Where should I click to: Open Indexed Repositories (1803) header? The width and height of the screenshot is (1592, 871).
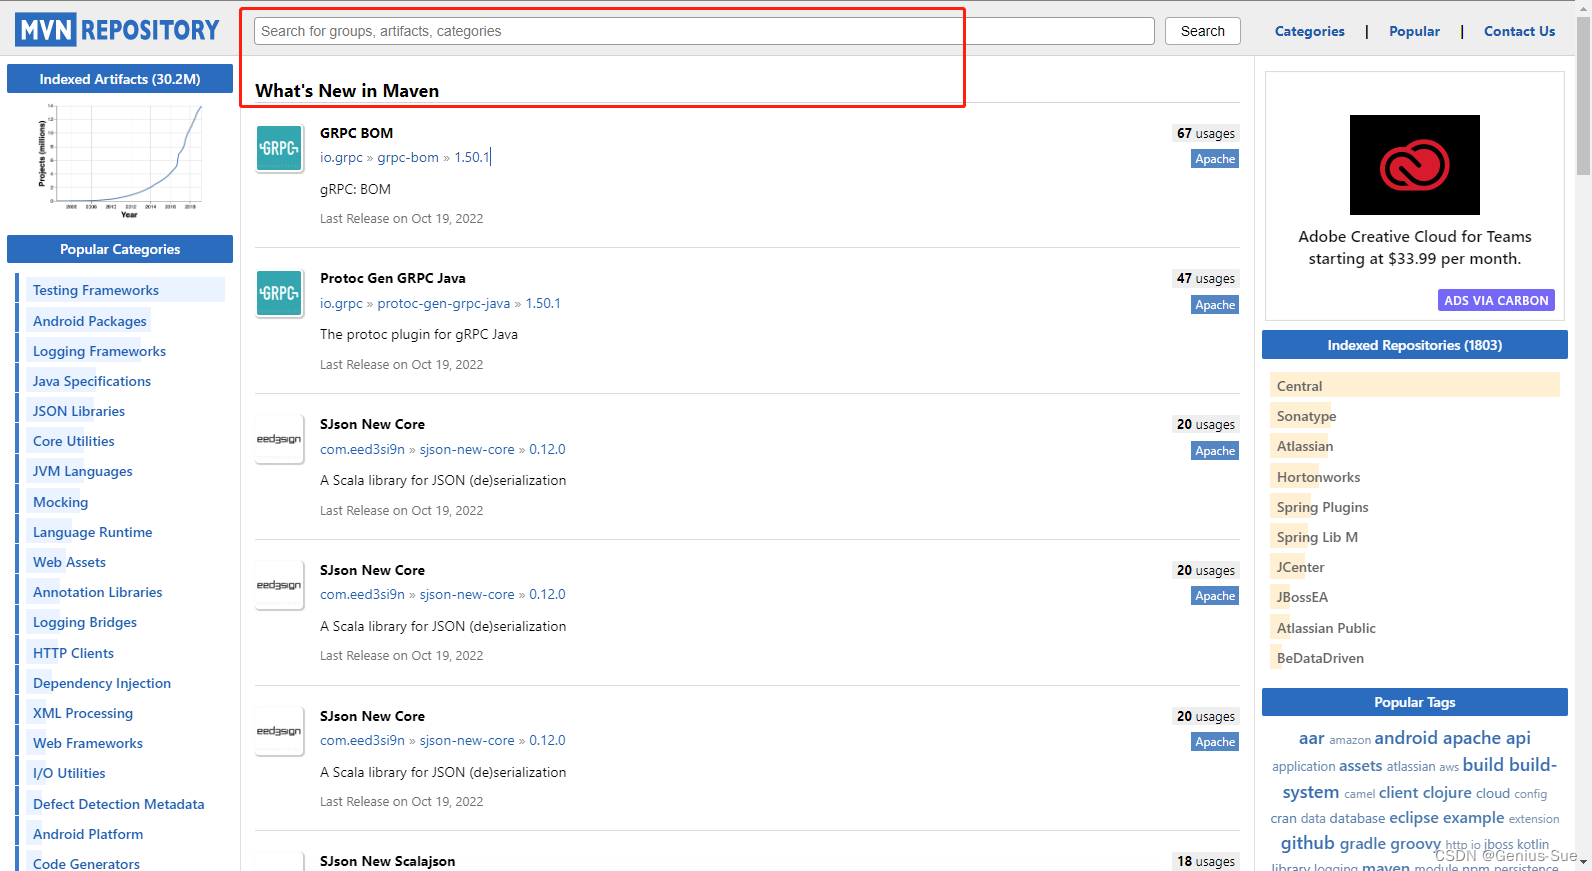[1414, 345]
